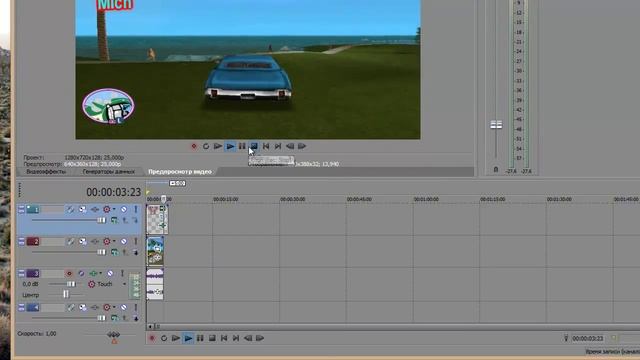This screenshot has height=360, width=640.
Task: Solo video track 1
Action: tap(136, 209)
